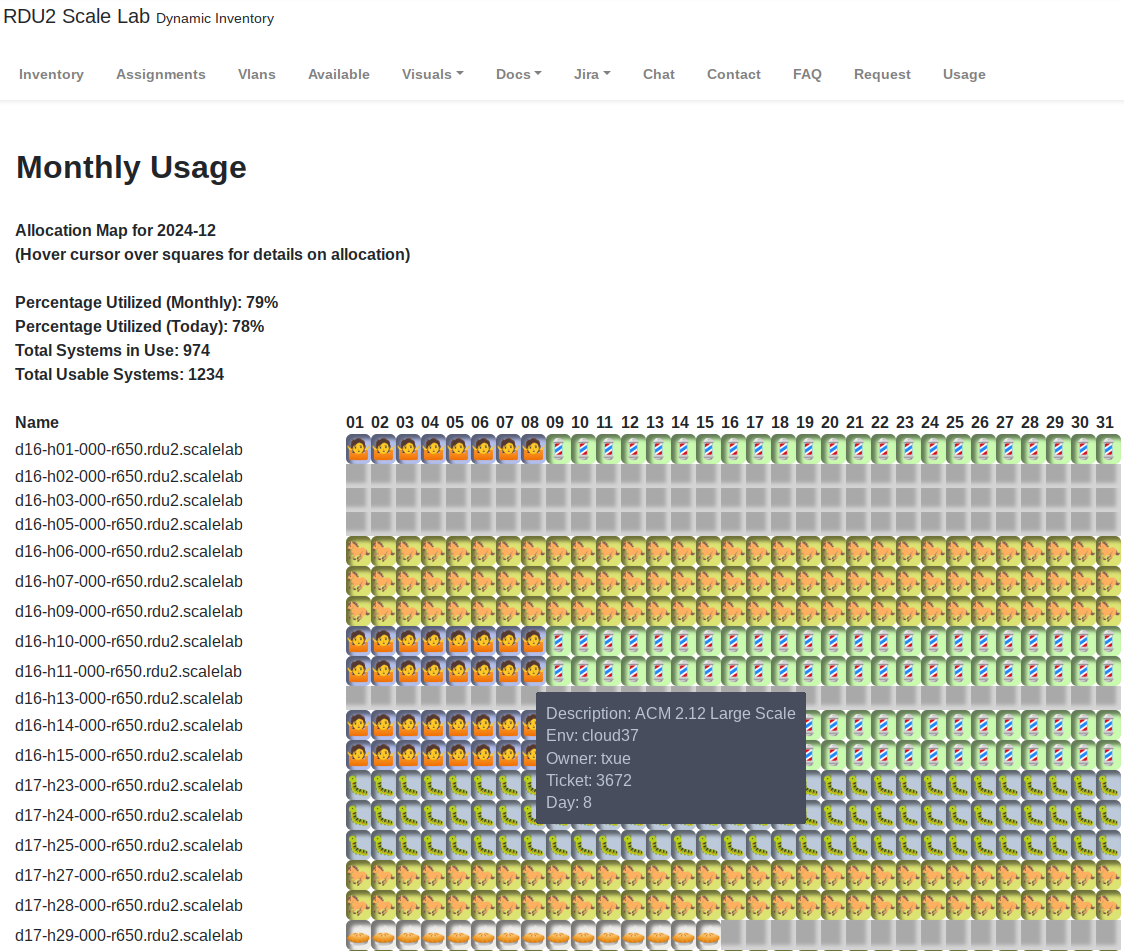The height and width of the screenshot is (951, 1124).
Task: Select caterpillar icon for d17-h23 on day 31
Action: pos(1108,785)
